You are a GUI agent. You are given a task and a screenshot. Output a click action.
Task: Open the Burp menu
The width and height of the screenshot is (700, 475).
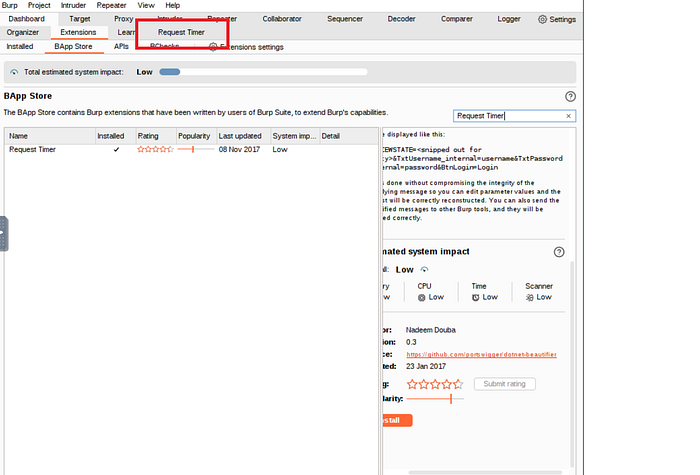[x=9, y=5]
